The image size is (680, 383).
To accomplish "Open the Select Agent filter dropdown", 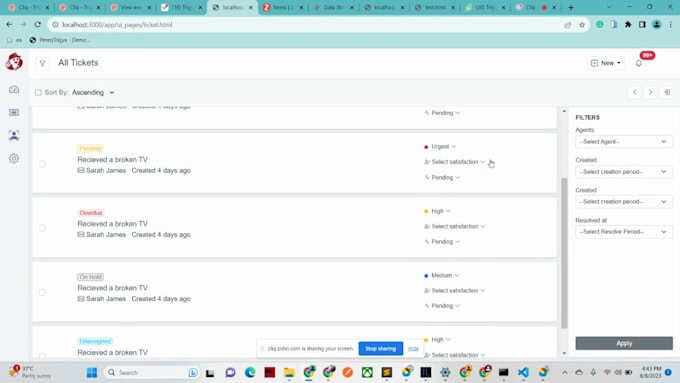I will coord(624,141).
